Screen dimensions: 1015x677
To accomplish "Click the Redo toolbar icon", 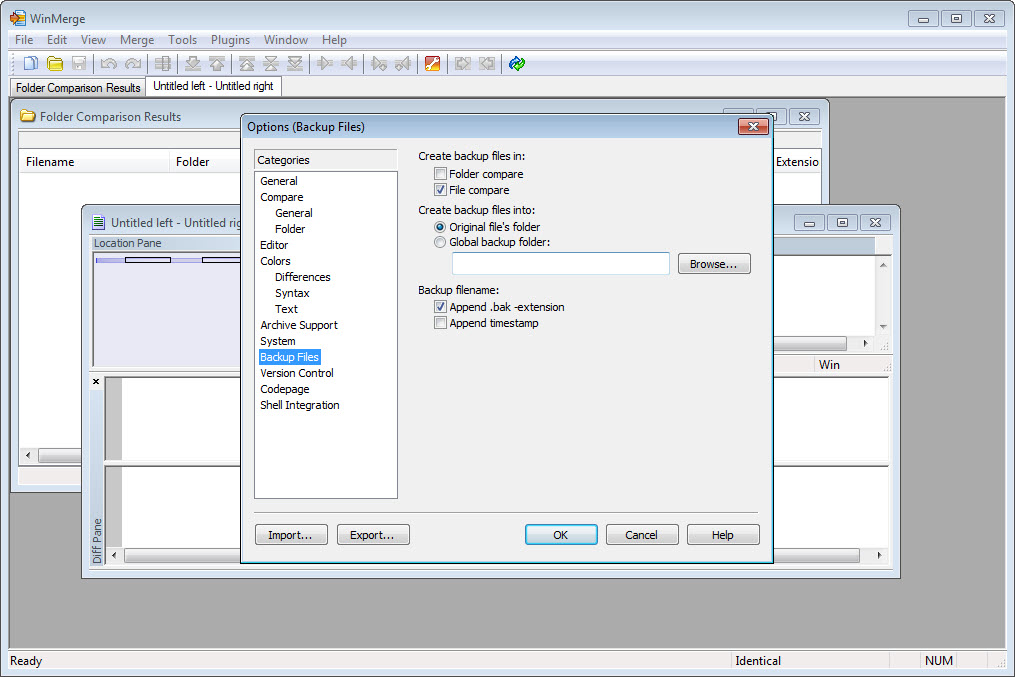I will tap(133, 63).
